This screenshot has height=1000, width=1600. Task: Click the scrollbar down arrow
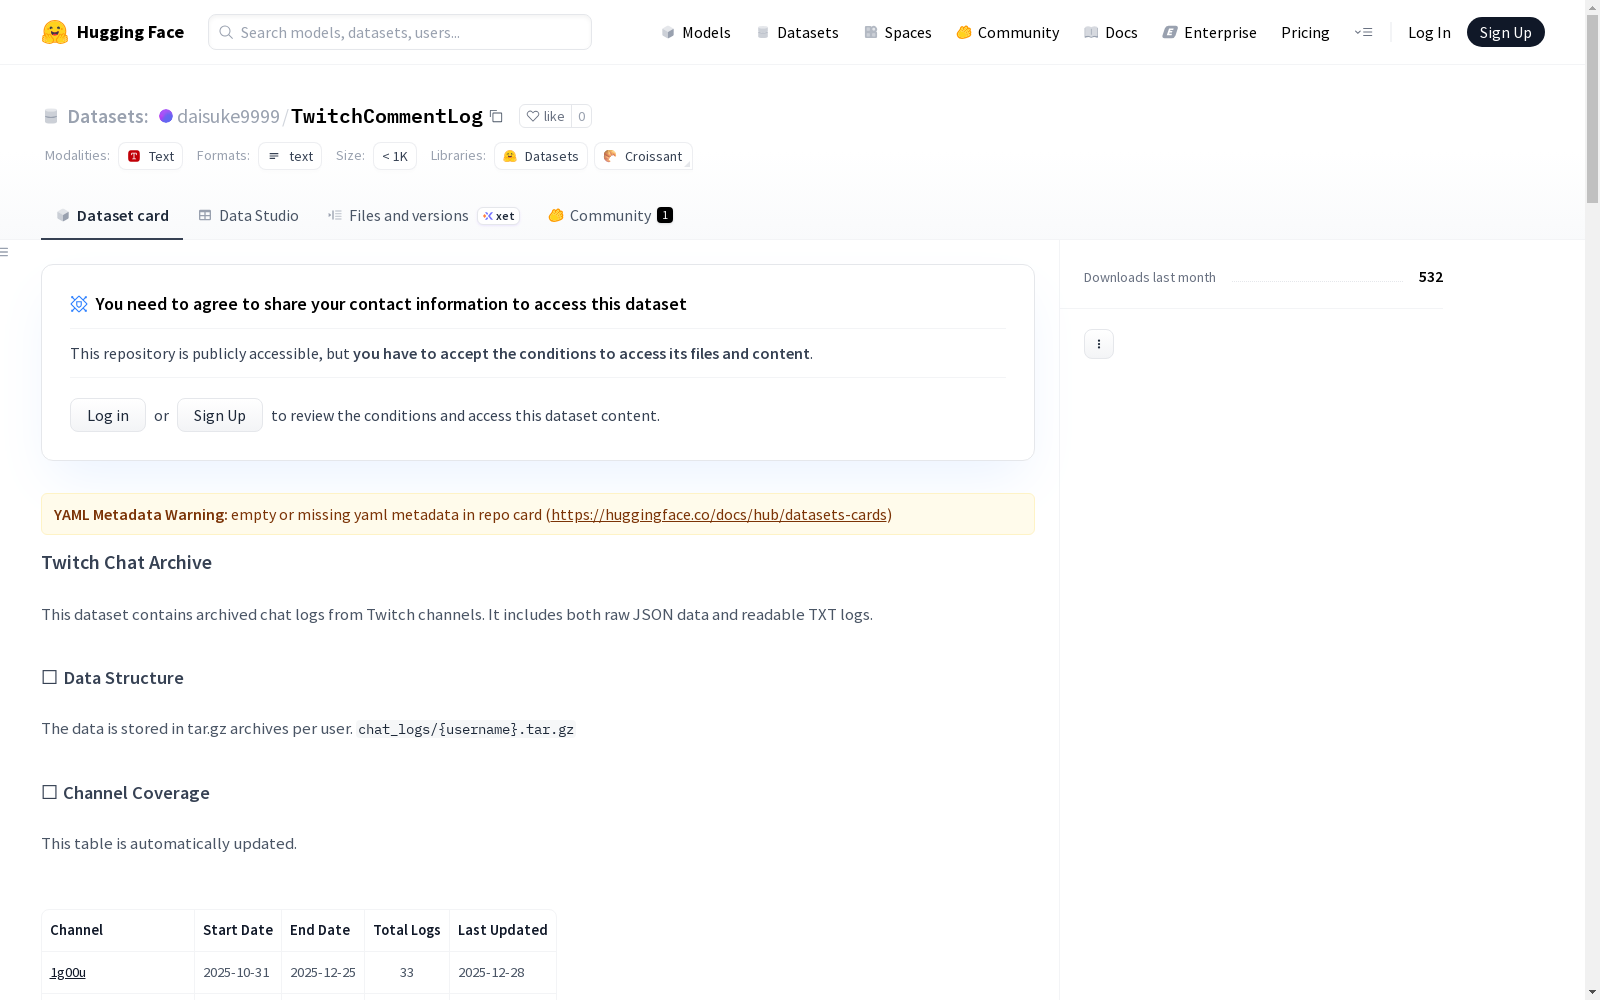[1592, 992]
